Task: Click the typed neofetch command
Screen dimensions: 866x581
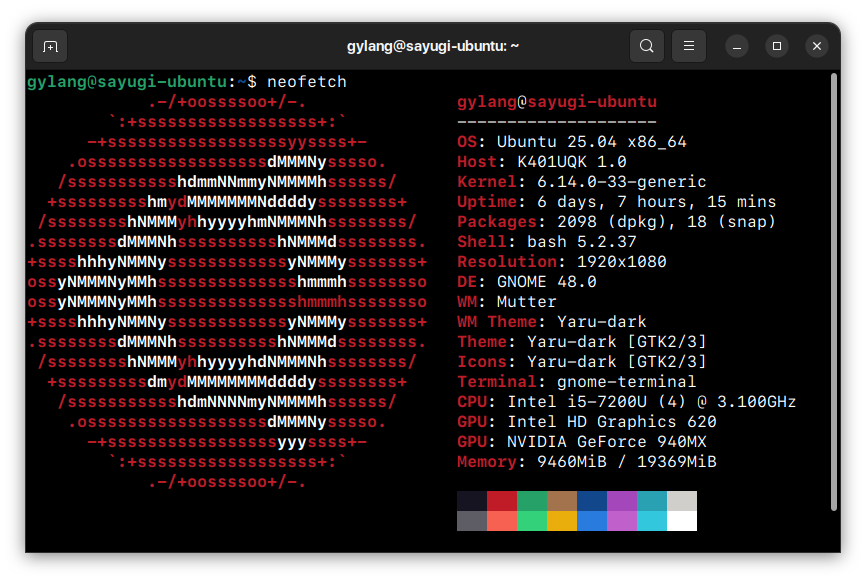Action: pos(306,81)
